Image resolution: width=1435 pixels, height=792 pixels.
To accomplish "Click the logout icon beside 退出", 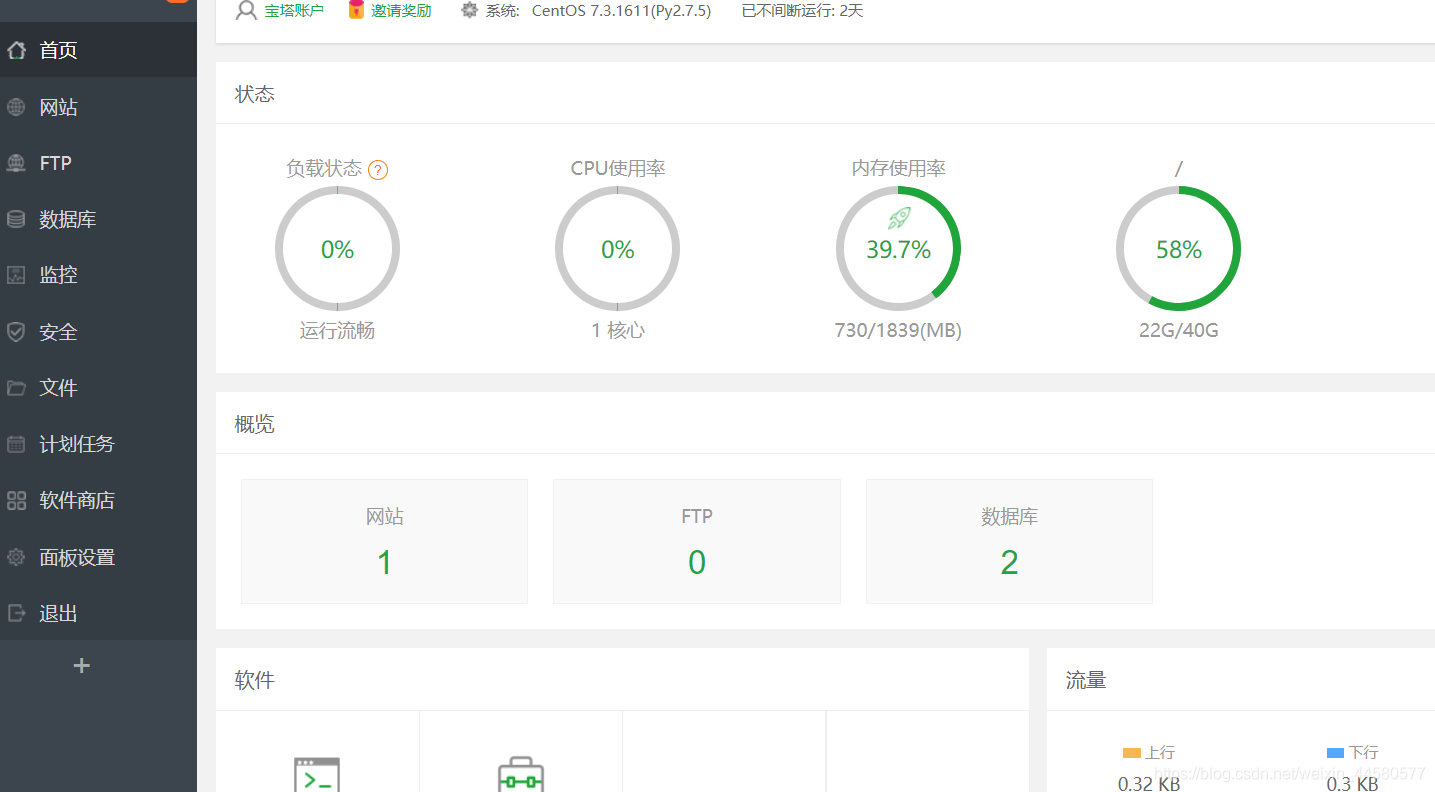I will (16, 613).
